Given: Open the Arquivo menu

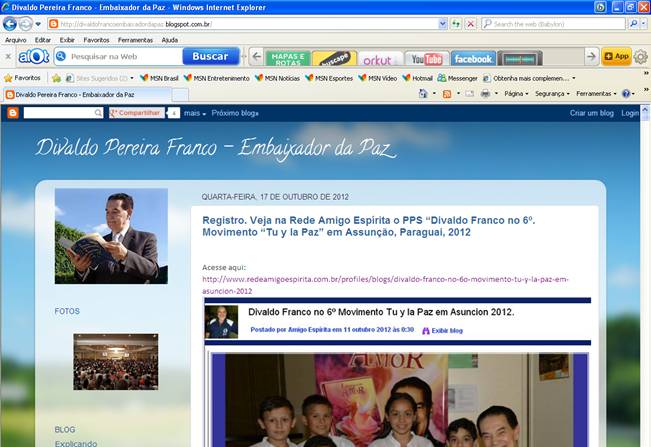Looking at the screenshot, I should [x=16, y=40].
